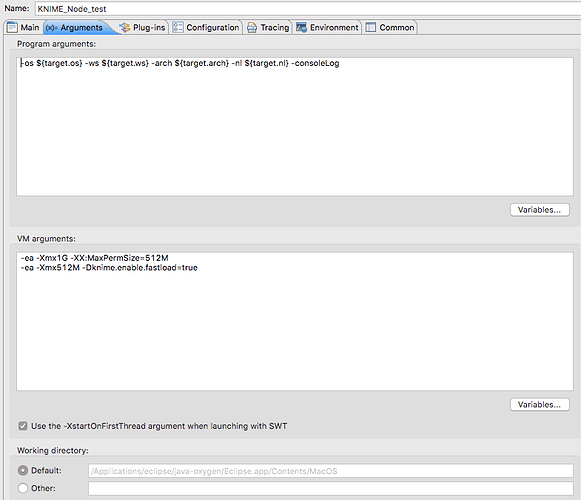Click into the Name field KNIME_Node_test
581x500 pixels.
[x=308, y=9]
